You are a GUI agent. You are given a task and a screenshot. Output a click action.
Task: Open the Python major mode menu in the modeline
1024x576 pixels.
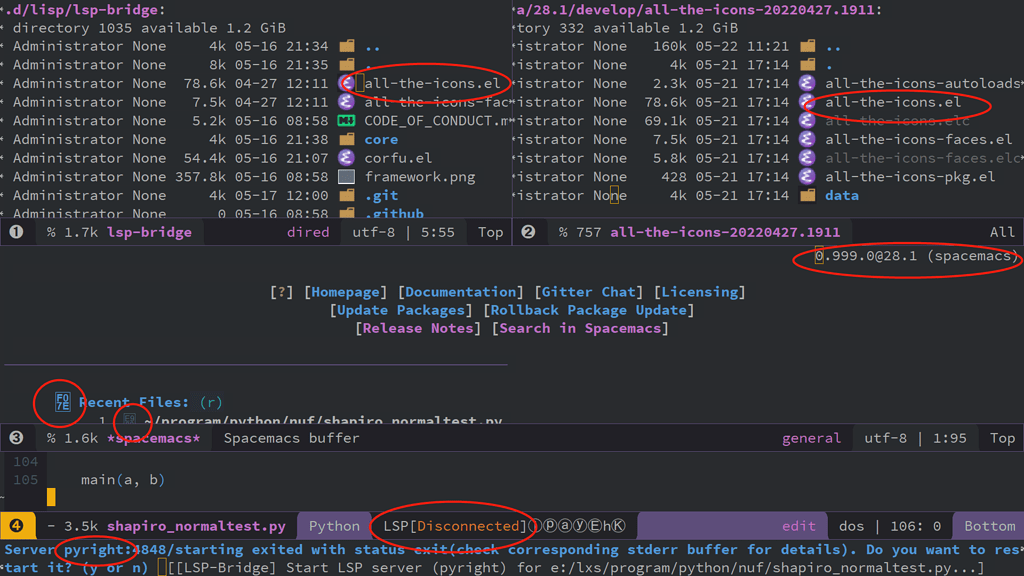coord(334,525)
